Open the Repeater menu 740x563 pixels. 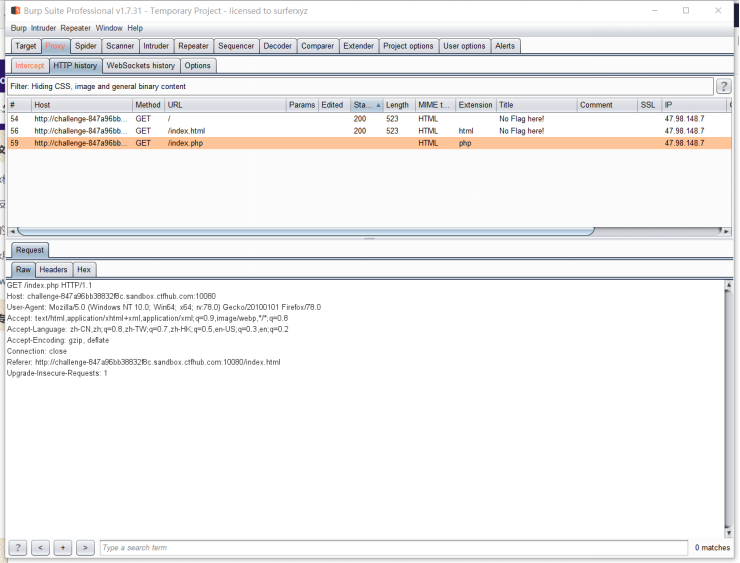pyautogui.click(x=76, y=28)
